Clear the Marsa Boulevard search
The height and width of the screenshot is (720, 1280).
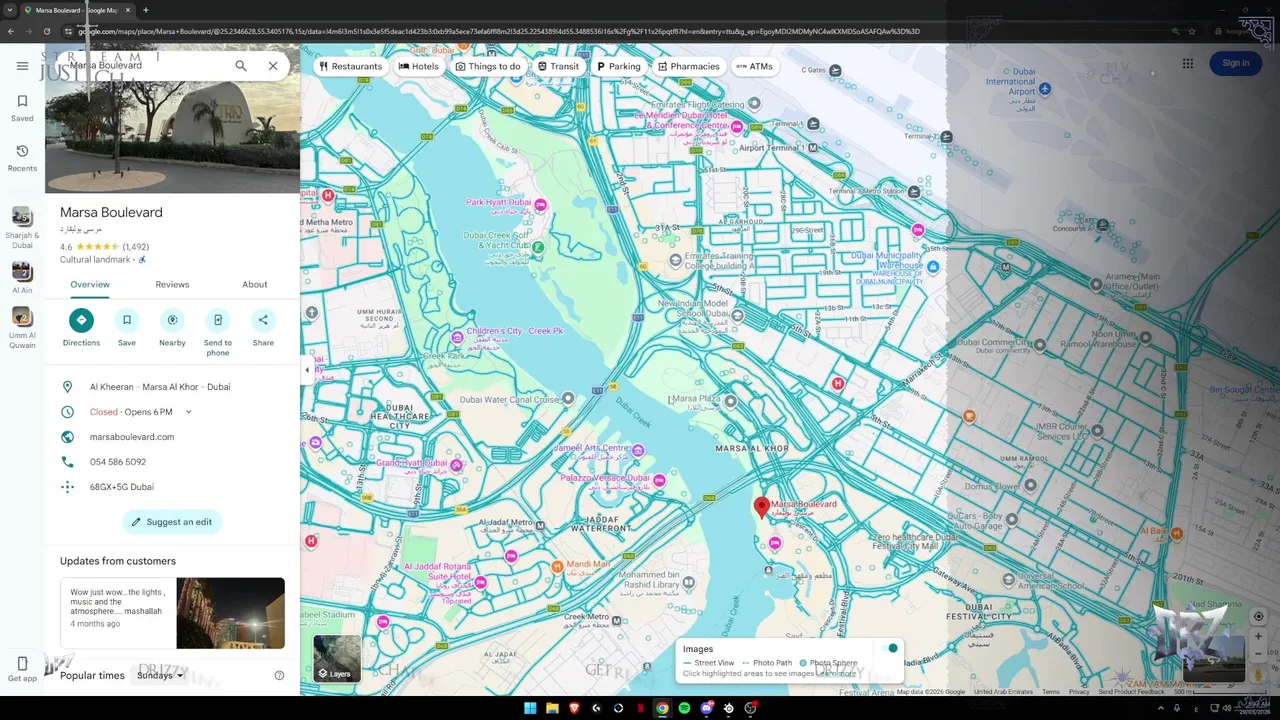pos(273,66)
